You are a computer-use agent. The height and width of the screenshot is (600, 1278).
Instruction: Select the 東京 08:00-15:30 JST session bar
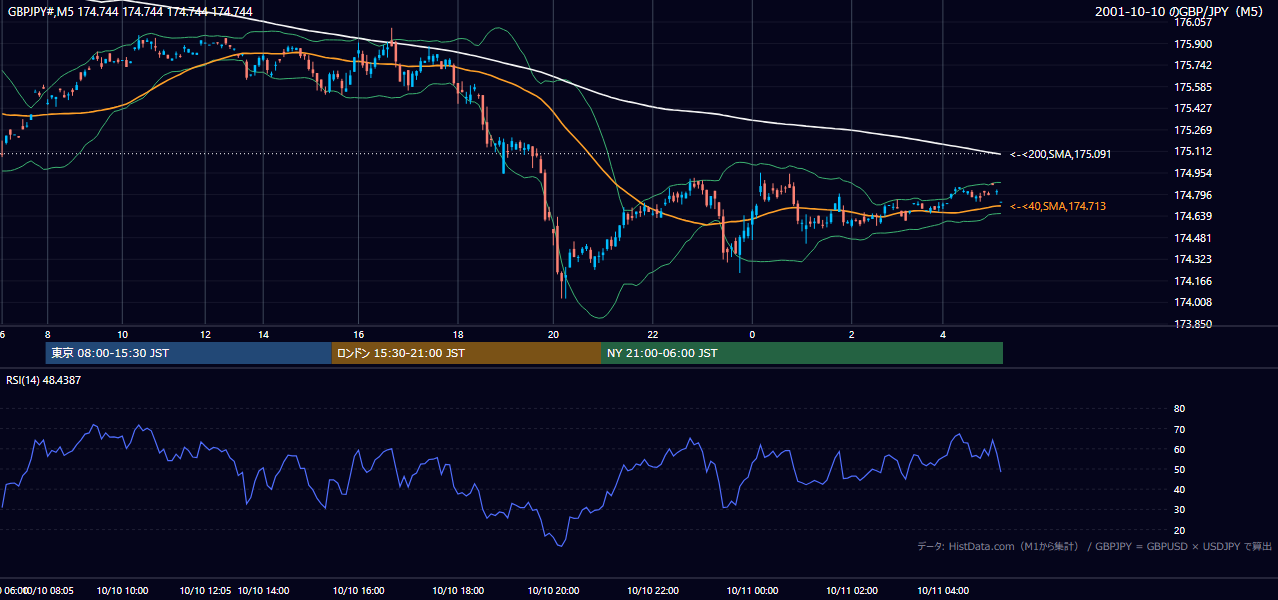point(189,353)
